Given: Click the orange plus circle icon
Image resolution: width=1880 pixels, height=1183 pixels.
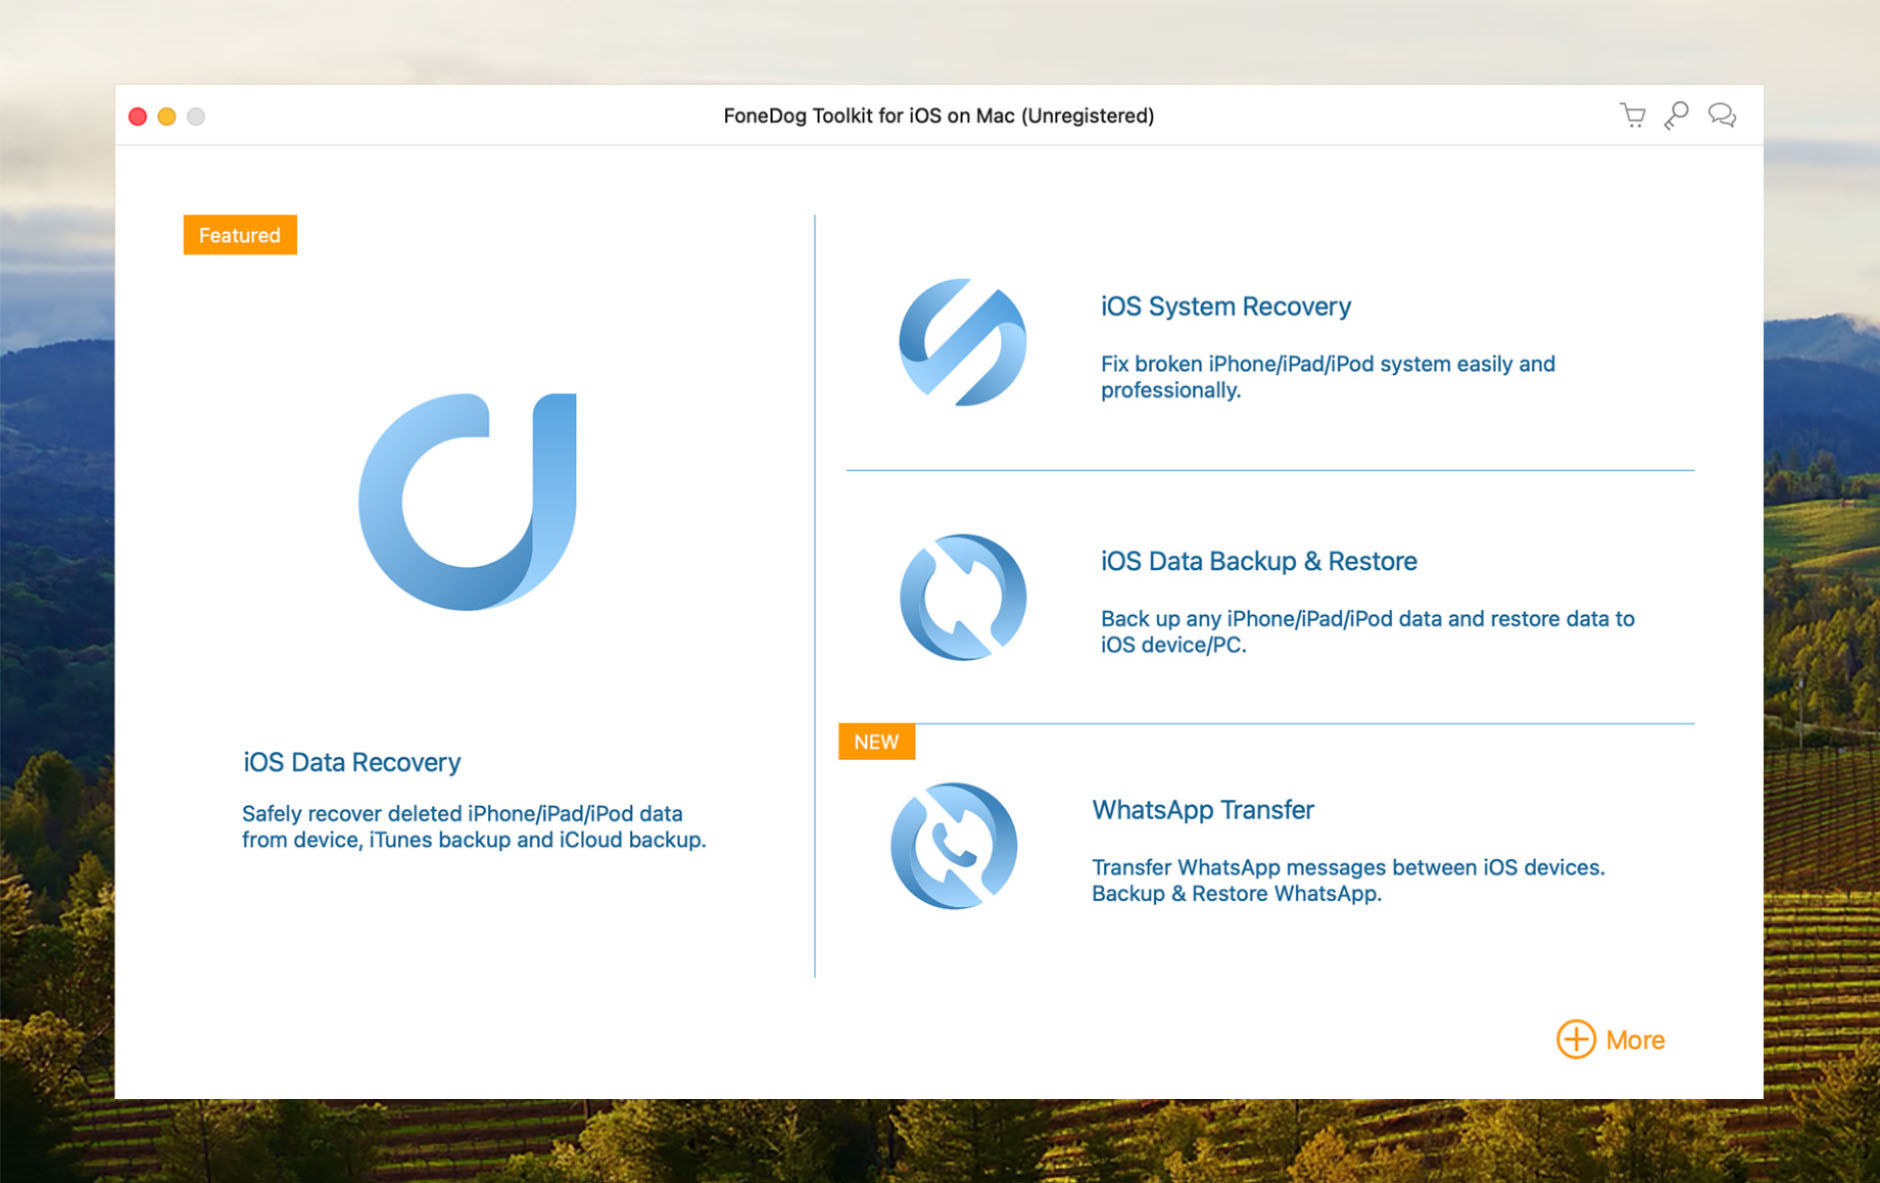Looking at the screenshot, I should (x=1575, y=1039).
